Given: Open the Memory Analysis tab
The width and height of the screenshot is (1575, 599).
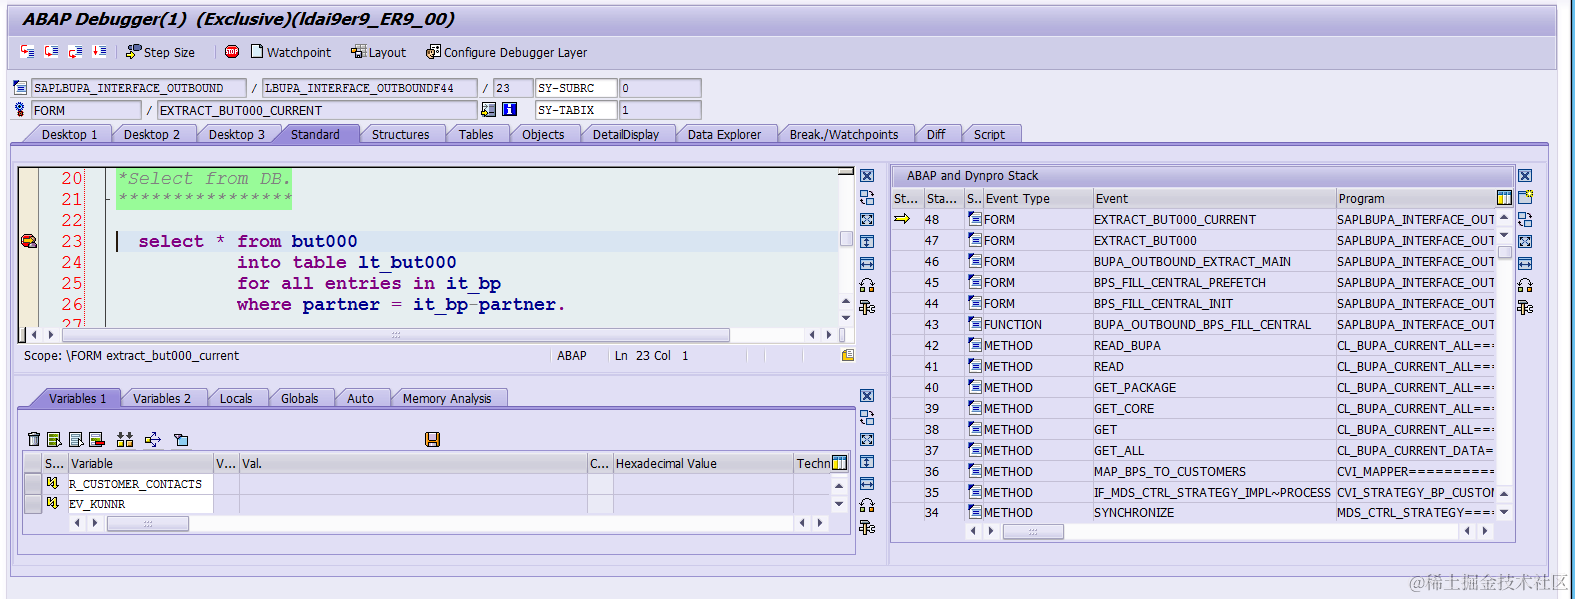Looking at the screenshot, I should point(447,398).
